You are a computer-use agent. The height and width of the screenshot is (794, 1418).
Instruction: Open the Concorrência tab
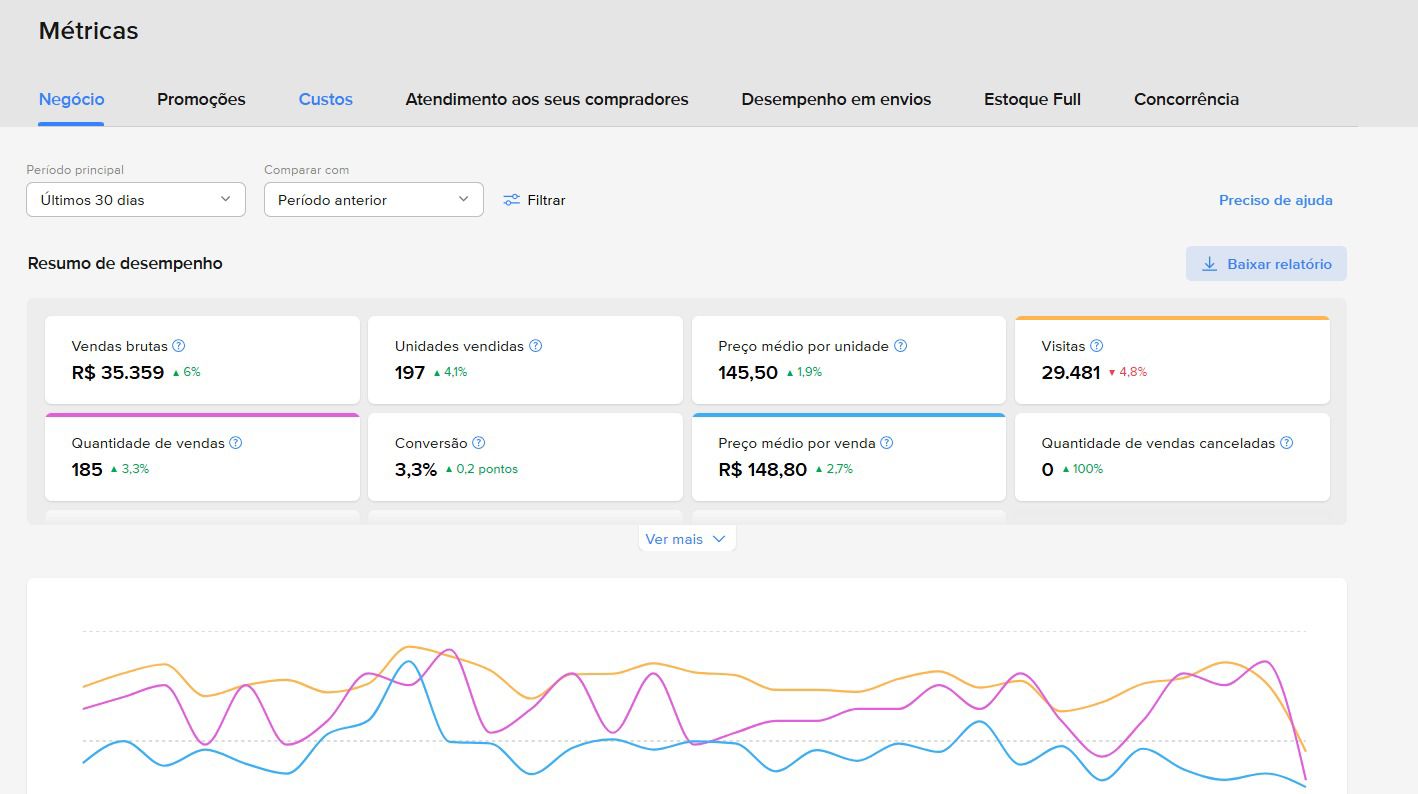click(1186, 99)
